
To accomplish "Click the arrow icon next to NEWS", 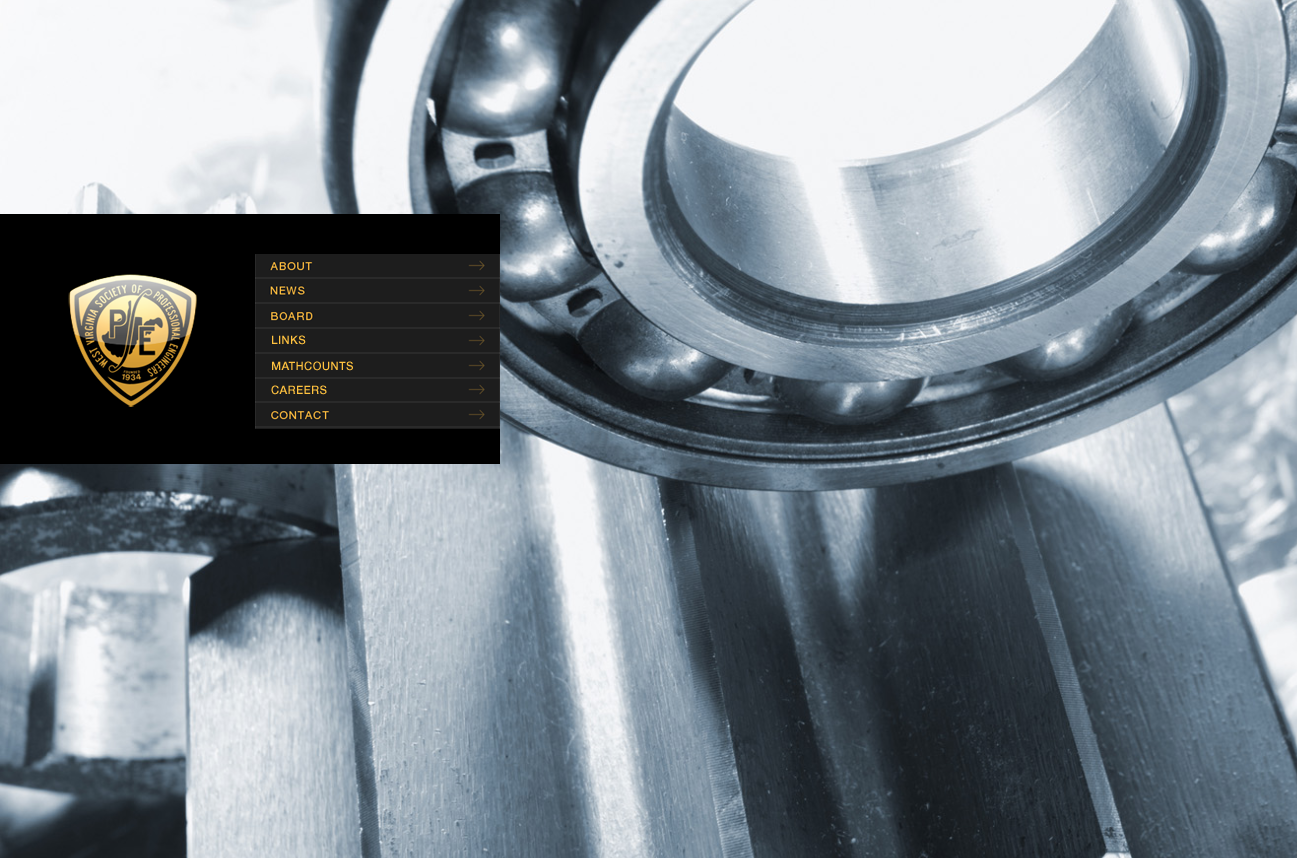I will click(x=476, y=291).
